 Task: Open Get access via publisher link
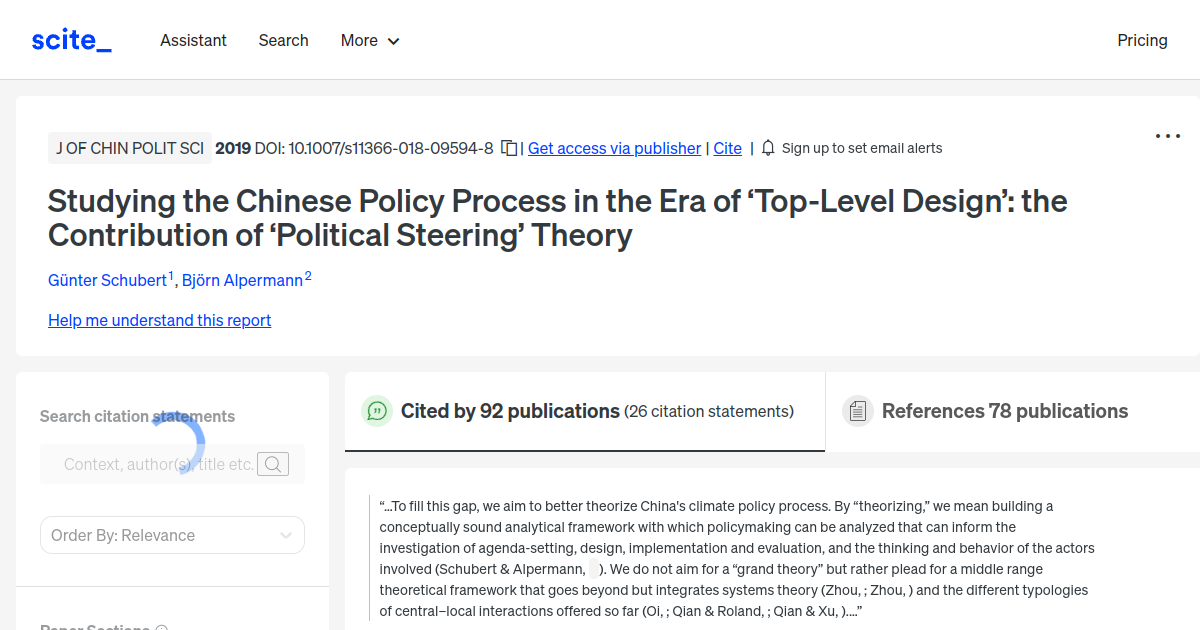click(613, 148)
